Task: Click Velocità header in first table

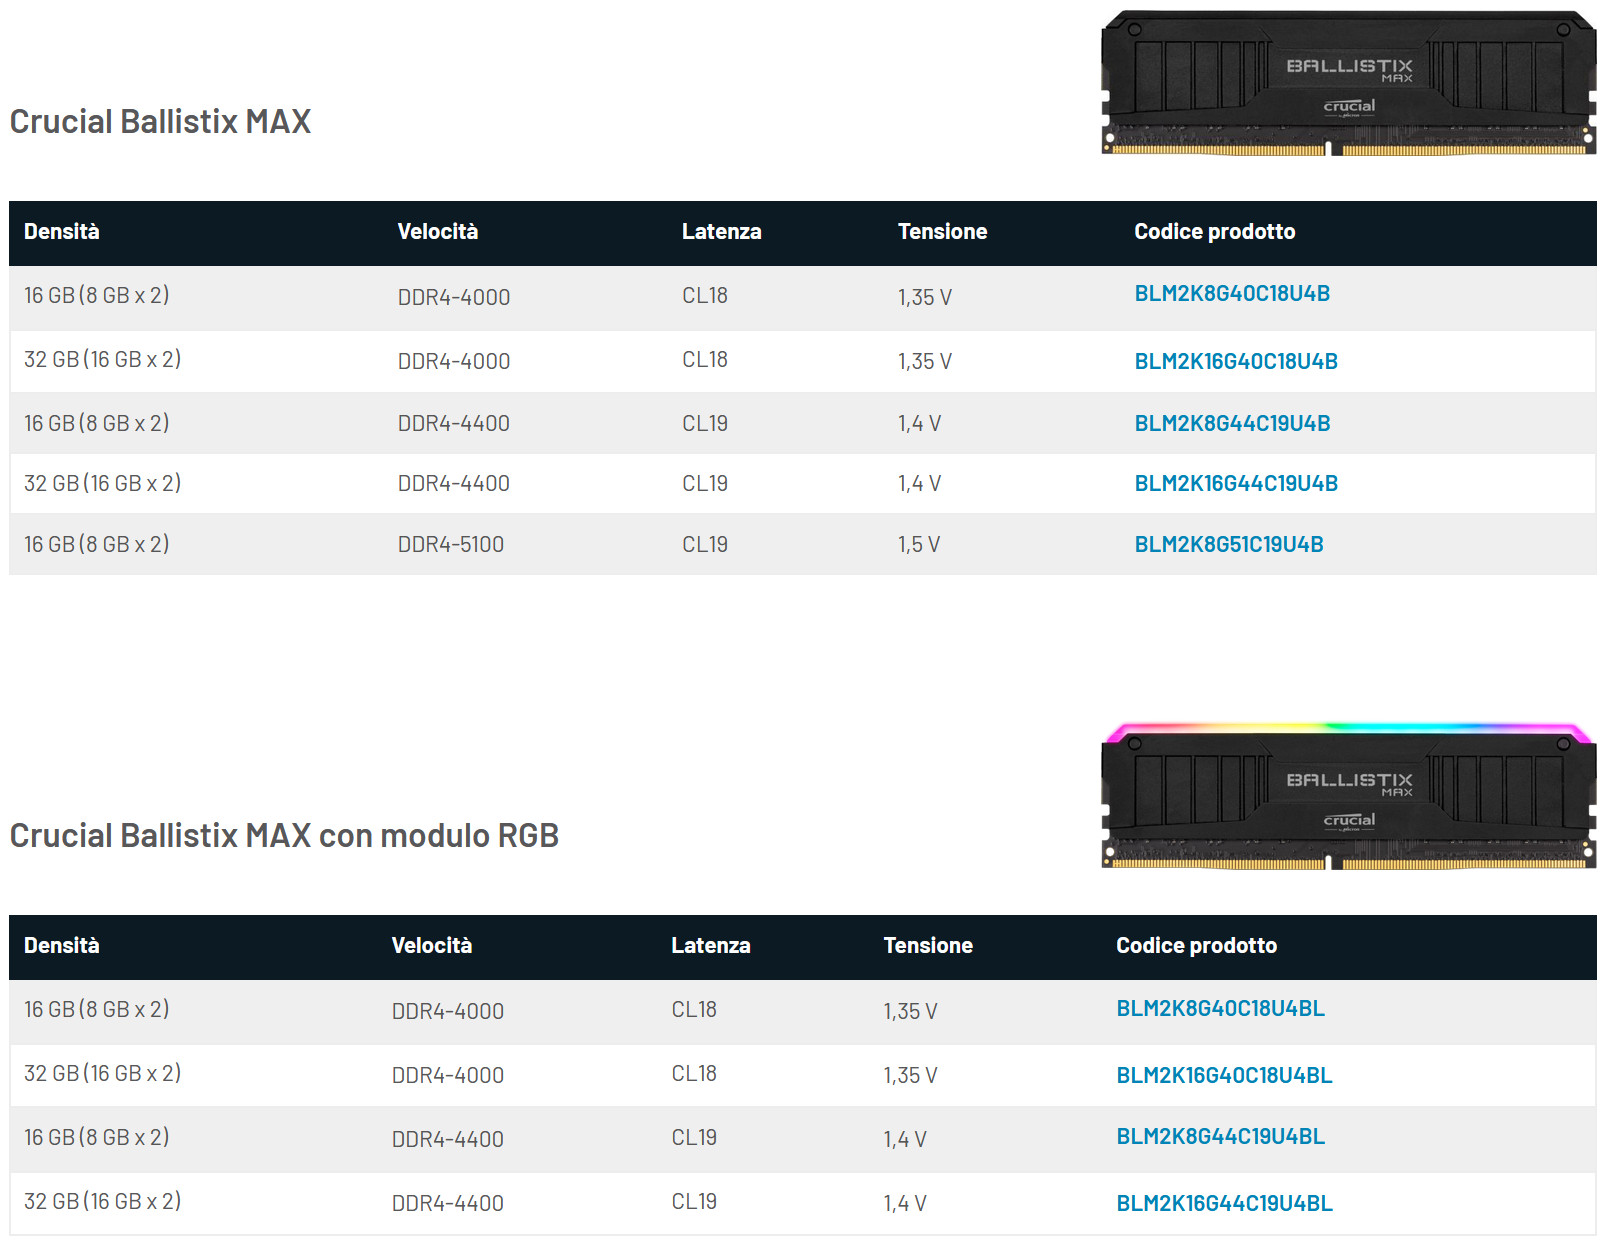Action: click(438, 232)
